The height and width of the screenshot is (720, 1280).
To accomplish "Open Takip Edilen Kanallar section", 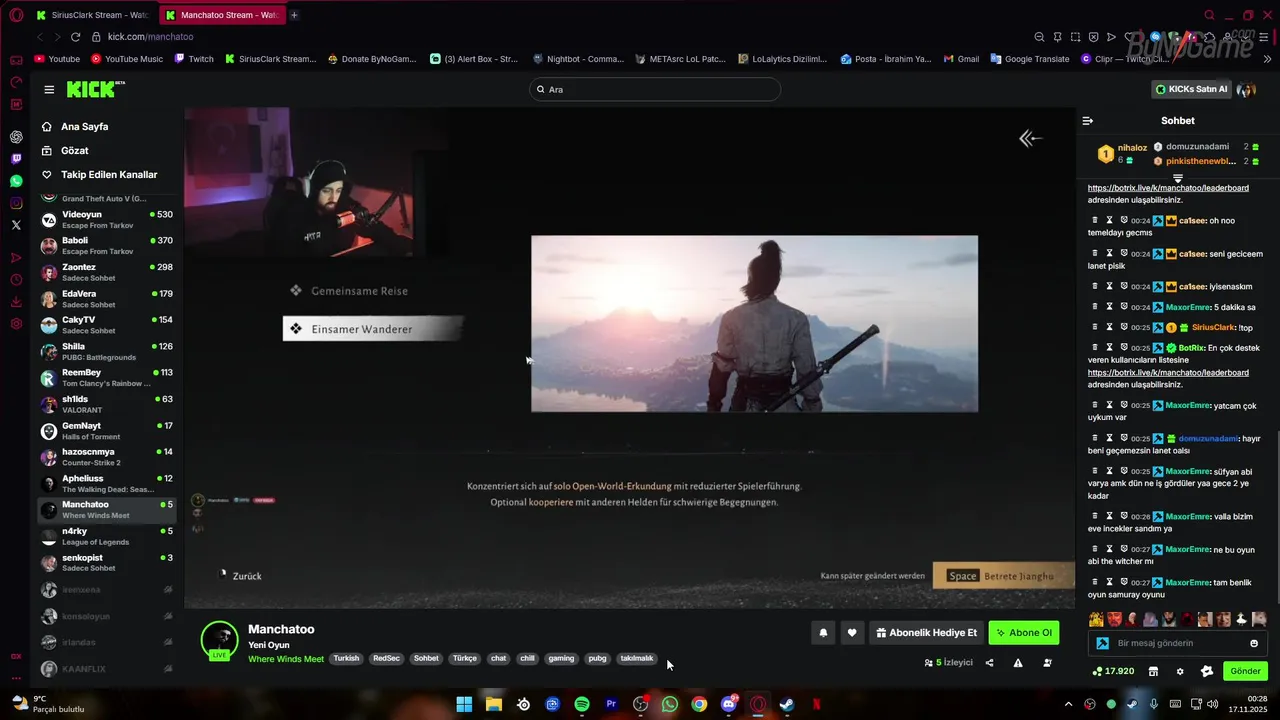I will point(100,175).
